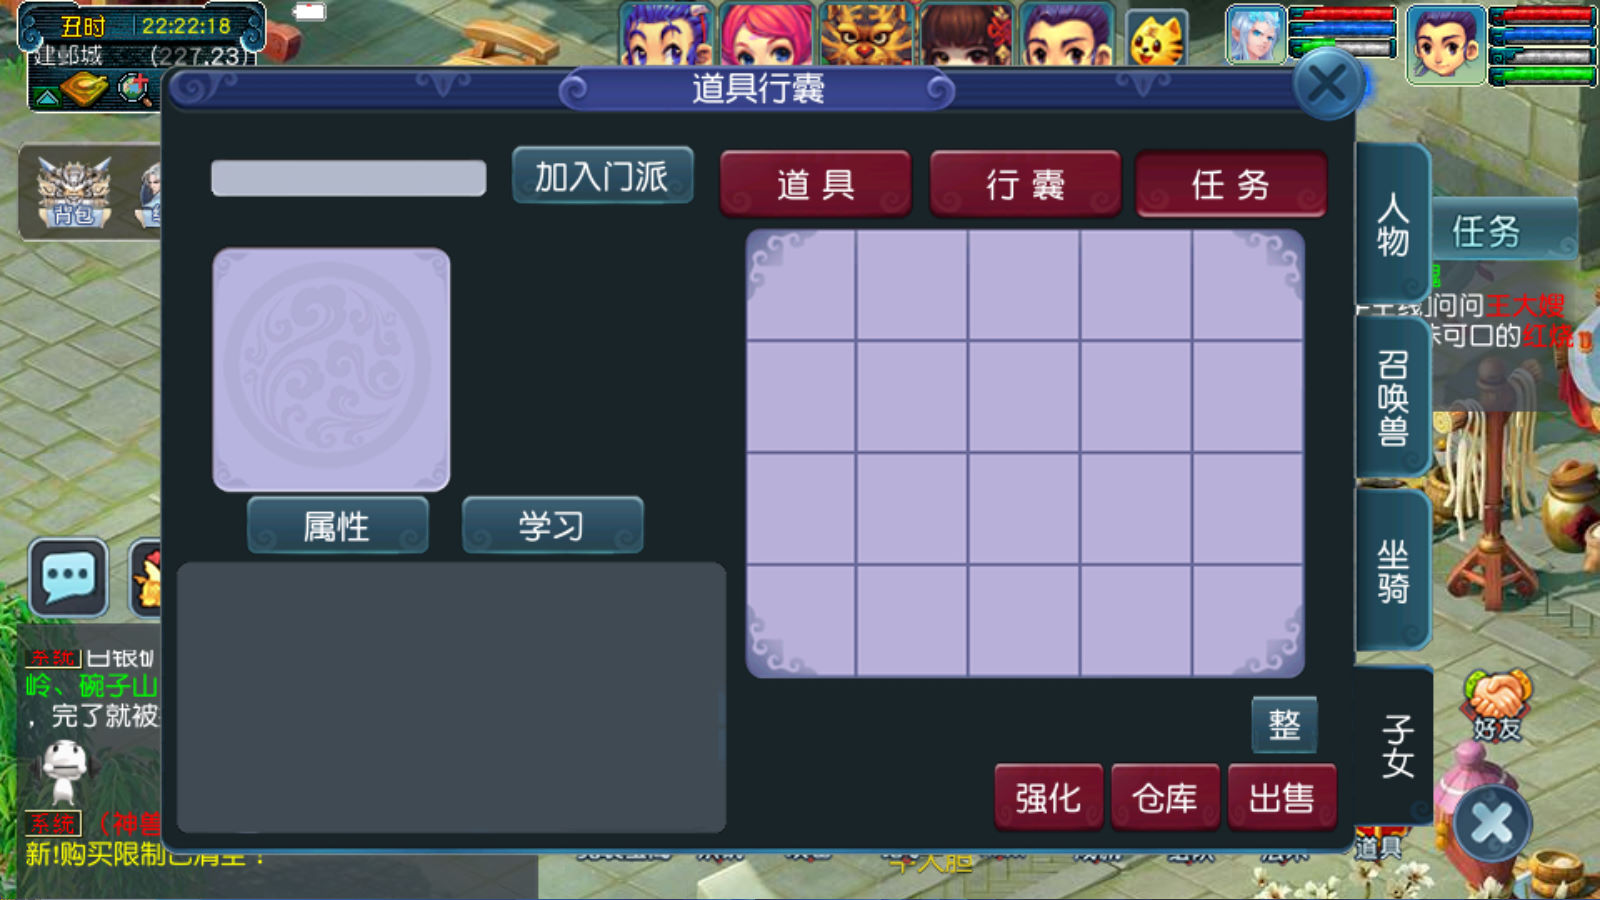Open the 召唤兽 side tab
The height and width of the screenshot is (900, 1600).
click(x=1393, y=397)
